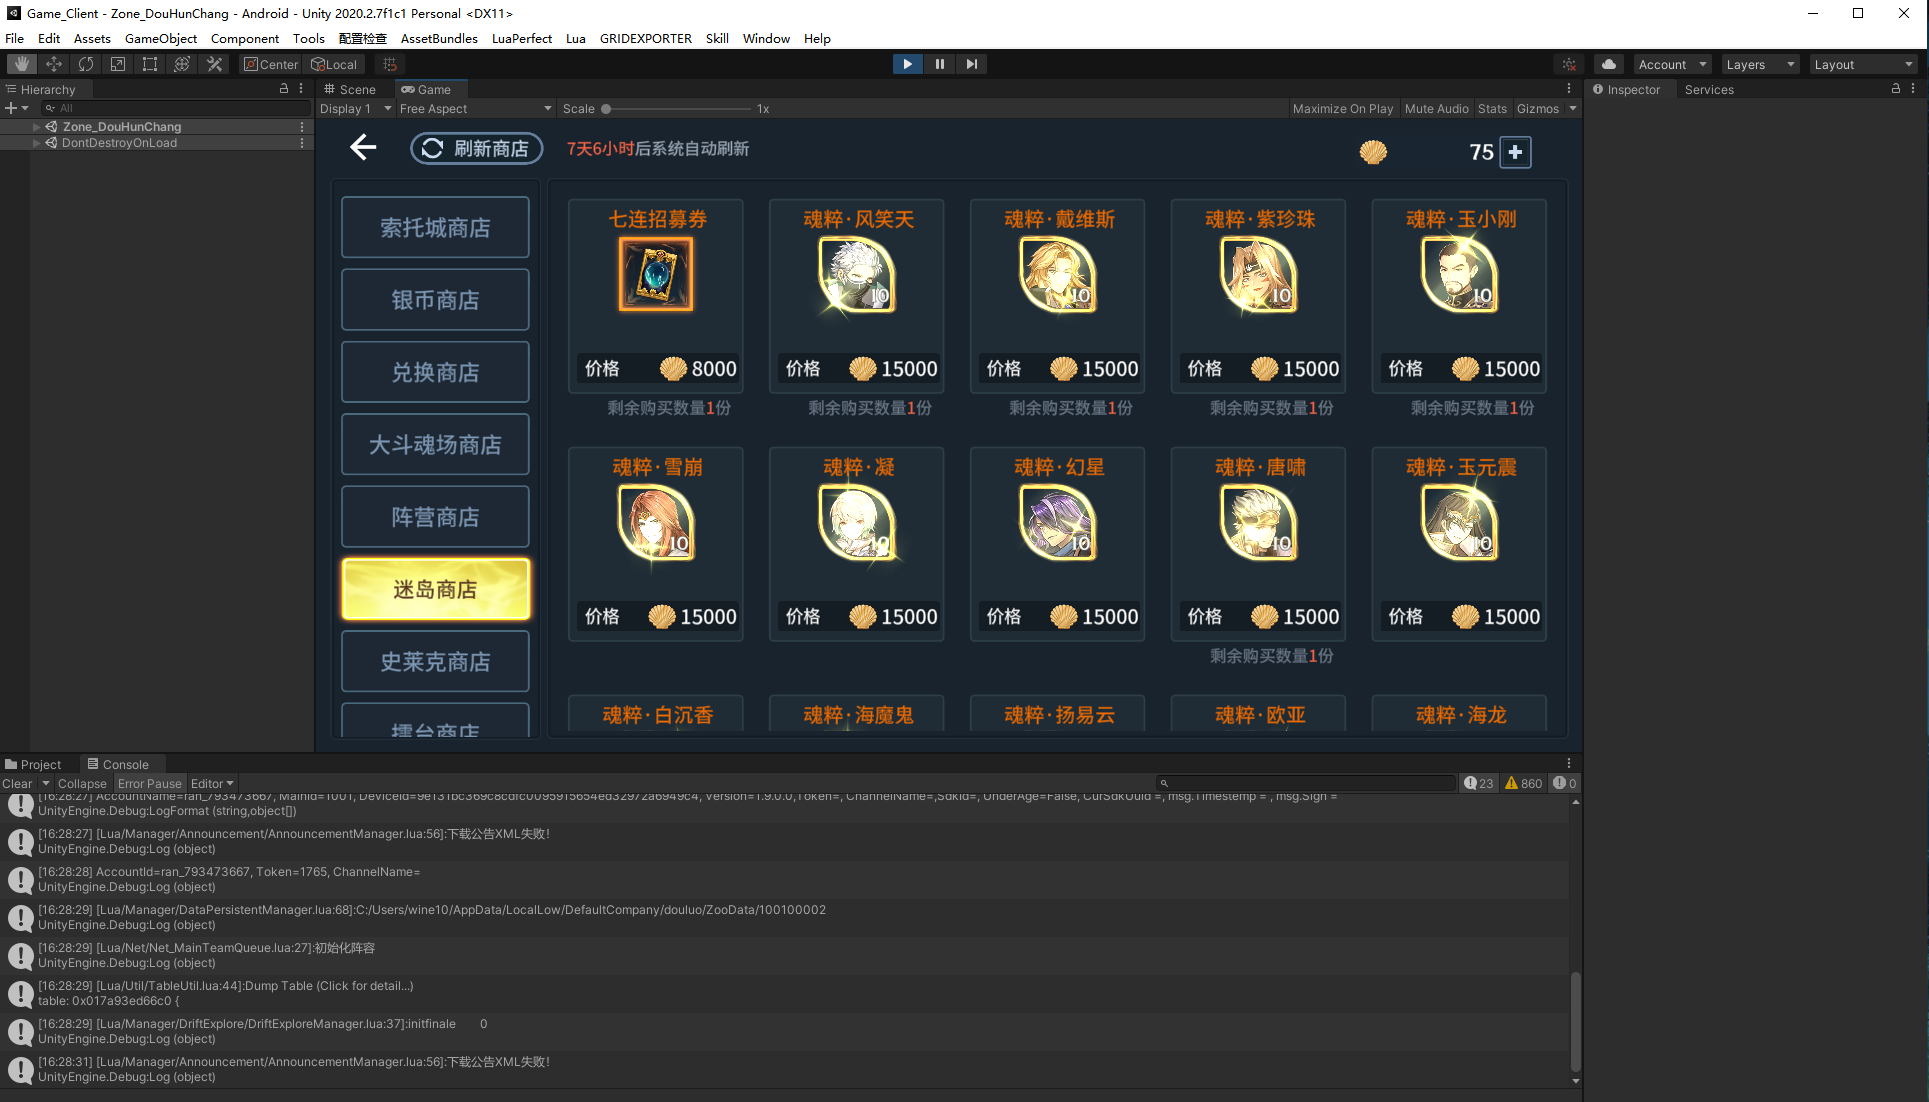Select the Rotate tool
1929x1102 pixels.
86,64
